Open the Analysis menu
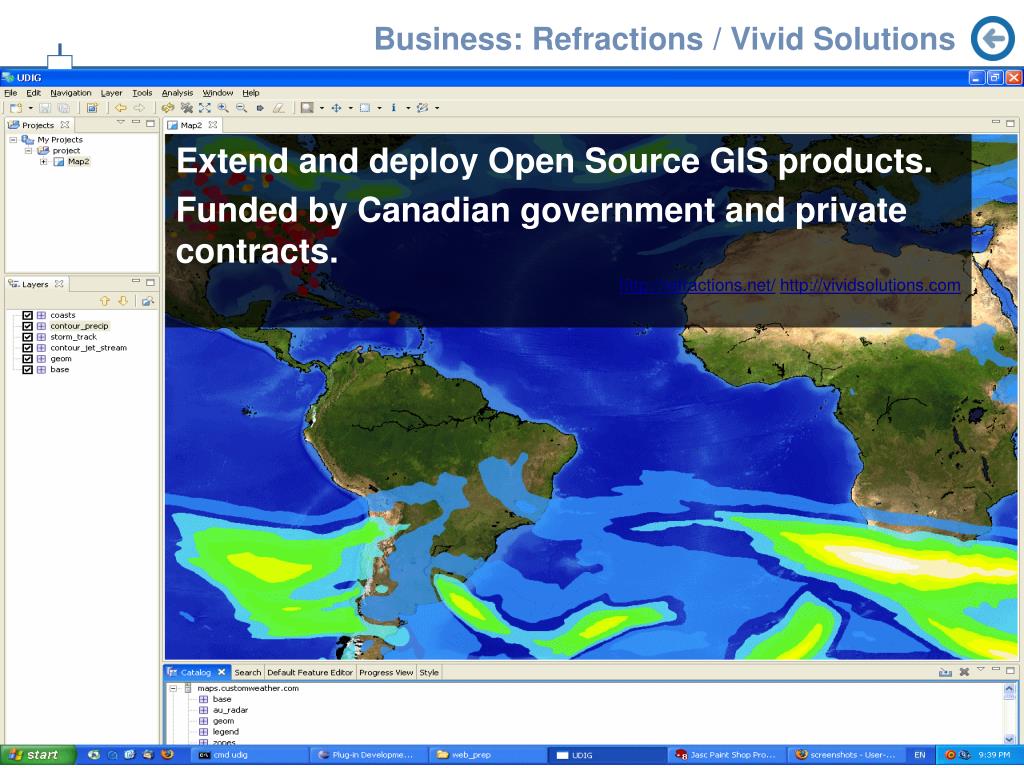Image resolution: width=1024 pixels, height=768 pixels. (x=177, y=93)
